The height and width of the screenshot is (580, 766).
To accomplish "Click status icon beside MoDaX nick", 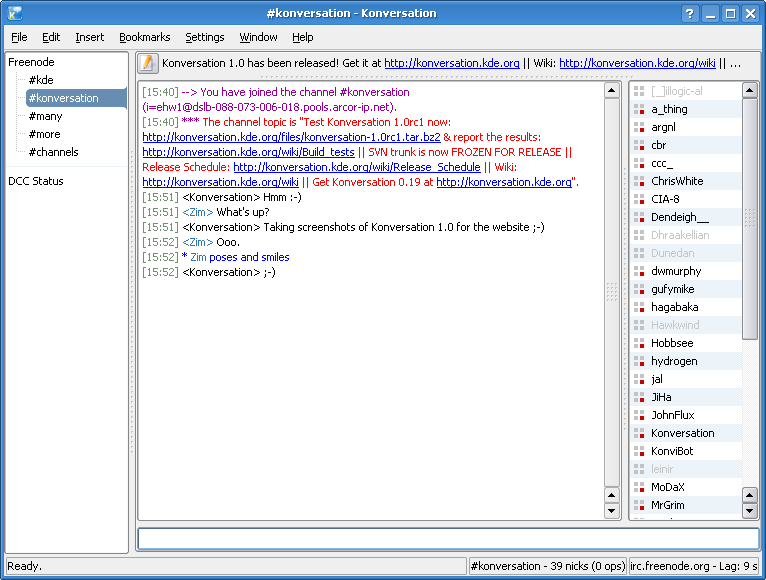I will click(x=639, y=487).
